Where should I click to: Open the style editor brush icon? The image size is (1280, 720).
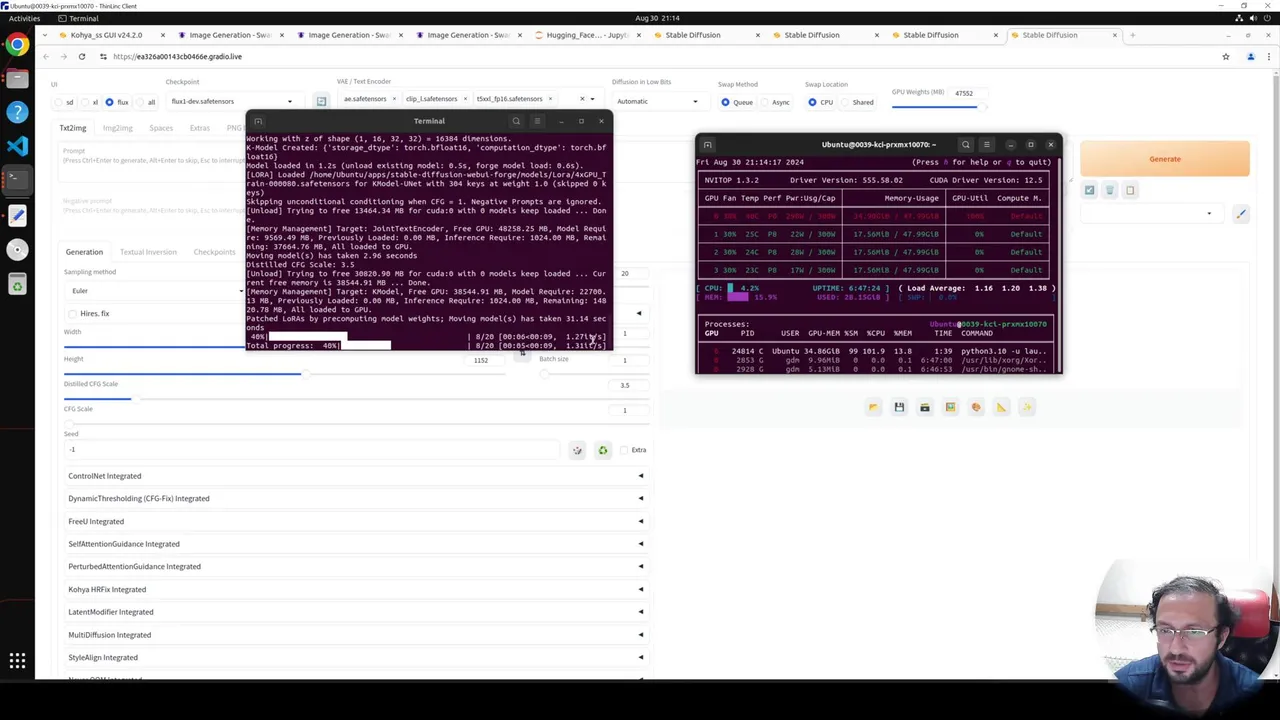(1241, 213)
